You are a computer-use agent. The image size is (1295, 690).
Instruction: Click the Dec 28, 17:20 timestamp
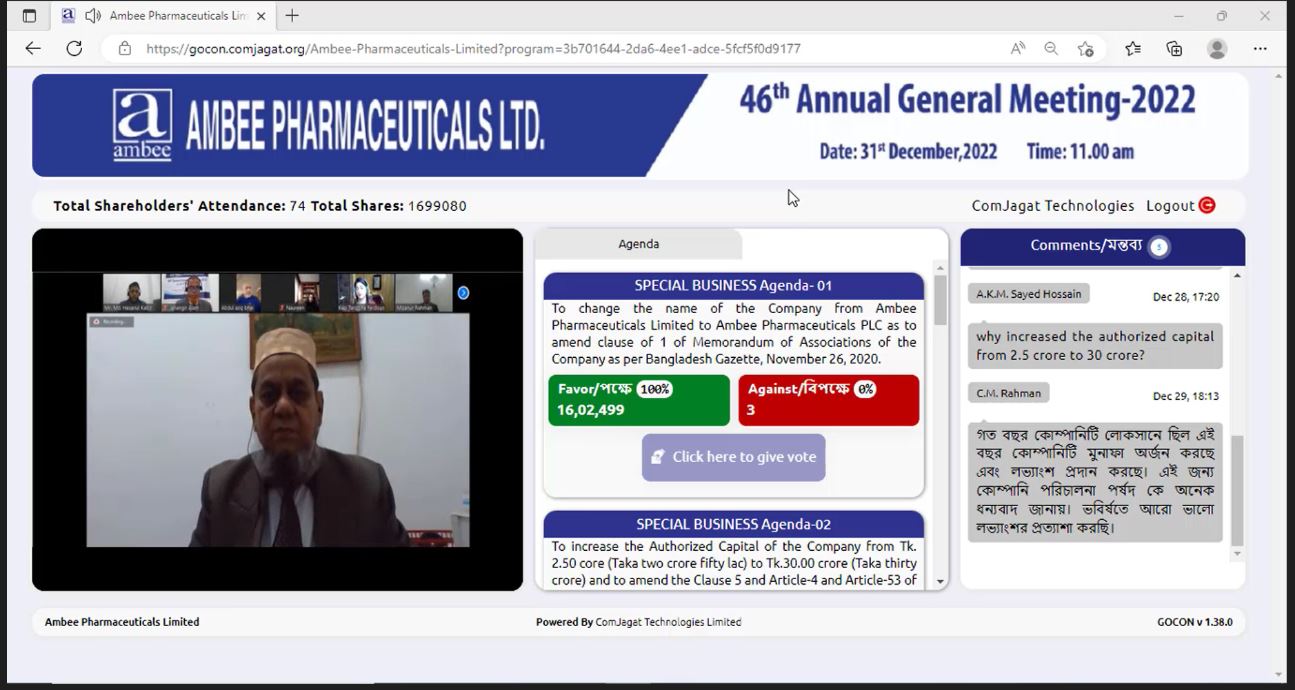(1186, 297)
